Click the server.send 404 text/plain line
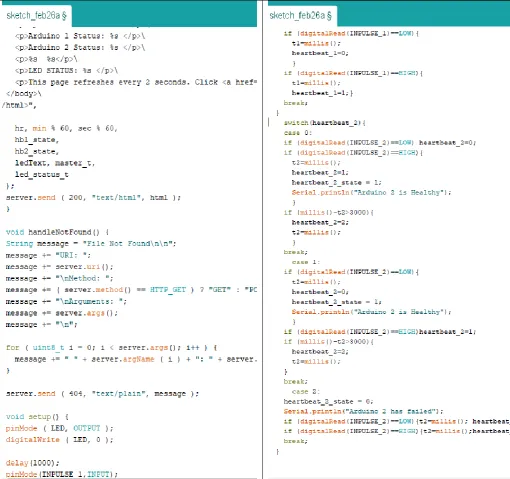 click(102, 394)
